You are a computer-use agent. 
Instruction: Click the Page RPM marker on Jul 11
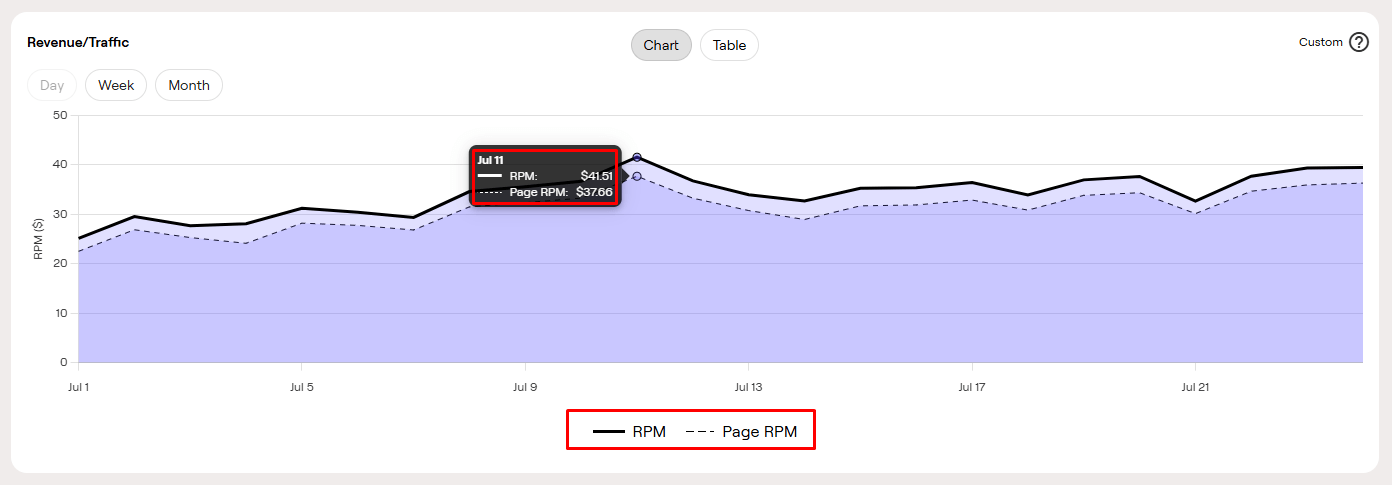click(637, 176)
